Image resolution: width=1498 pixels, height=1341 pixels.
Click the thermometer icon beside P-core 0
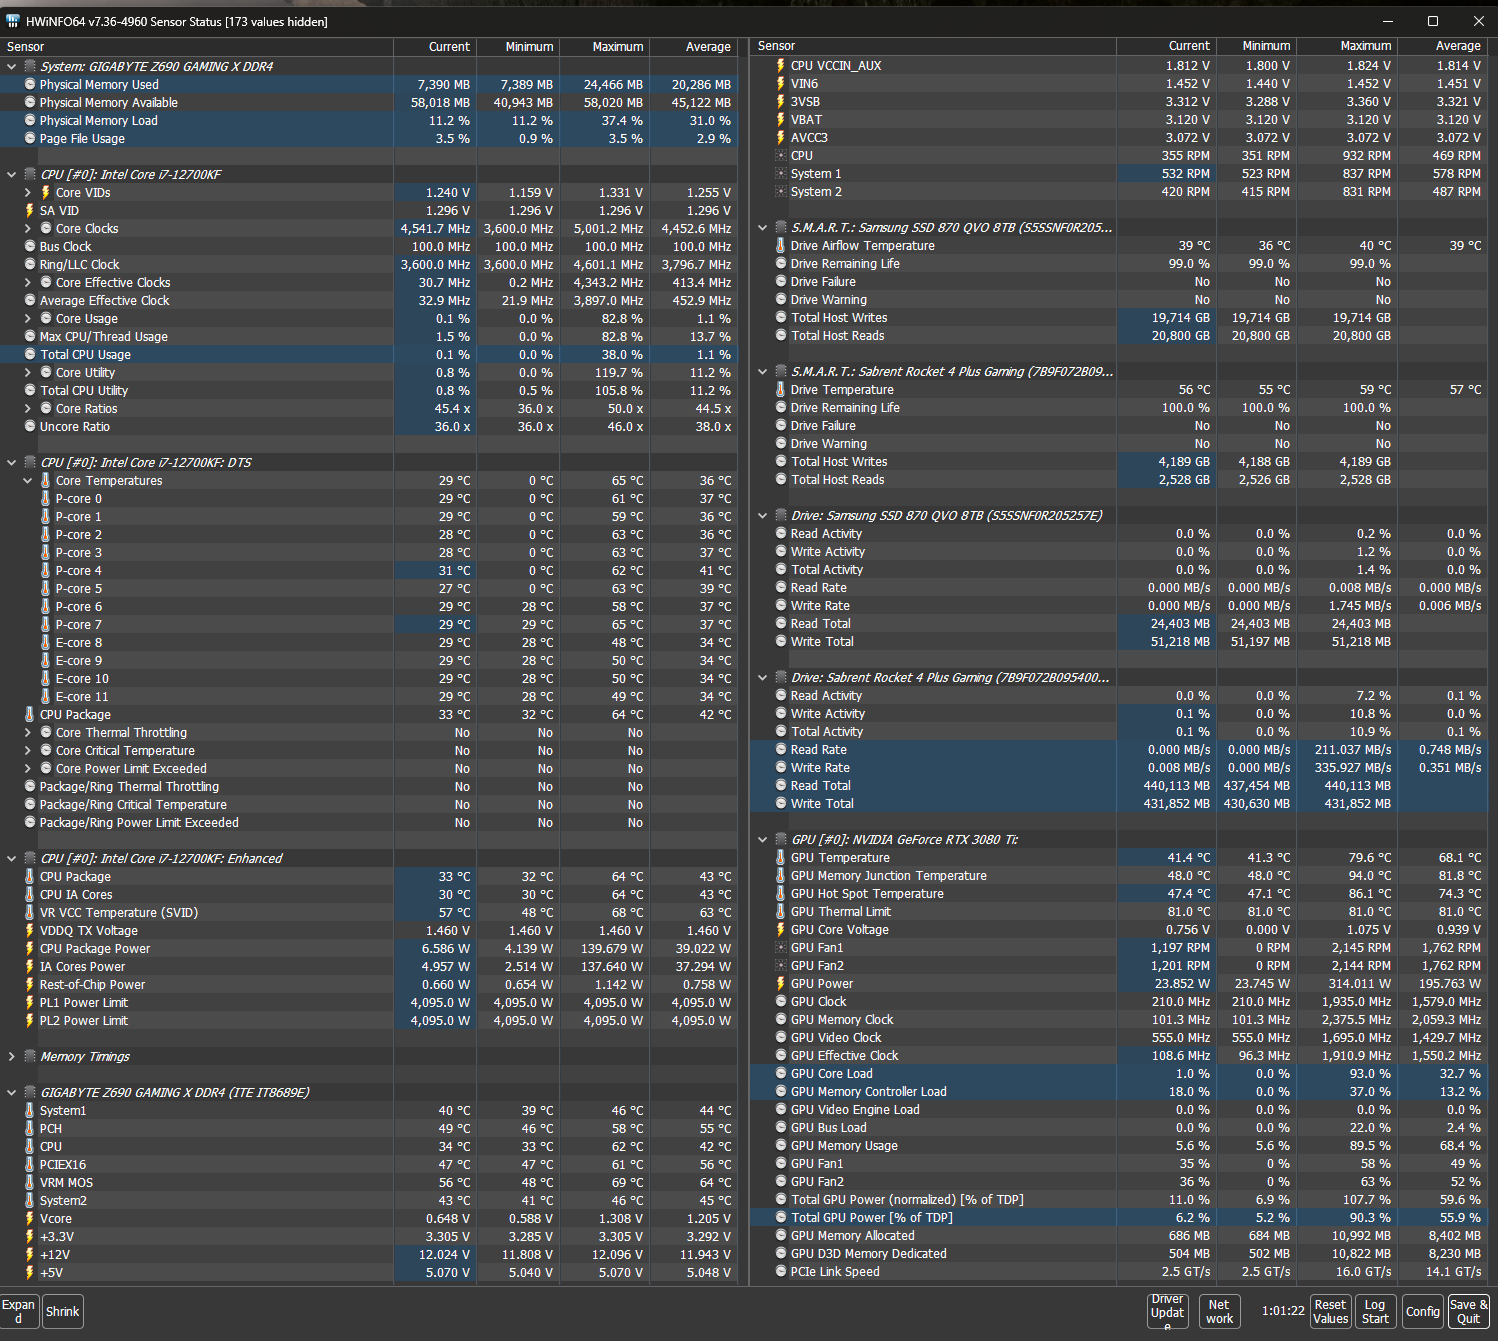coord(46,499)
